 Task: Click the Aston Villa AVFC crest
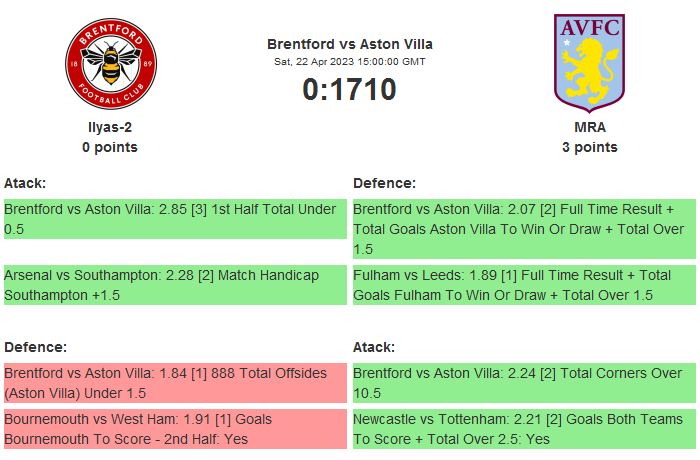(589, 61)
